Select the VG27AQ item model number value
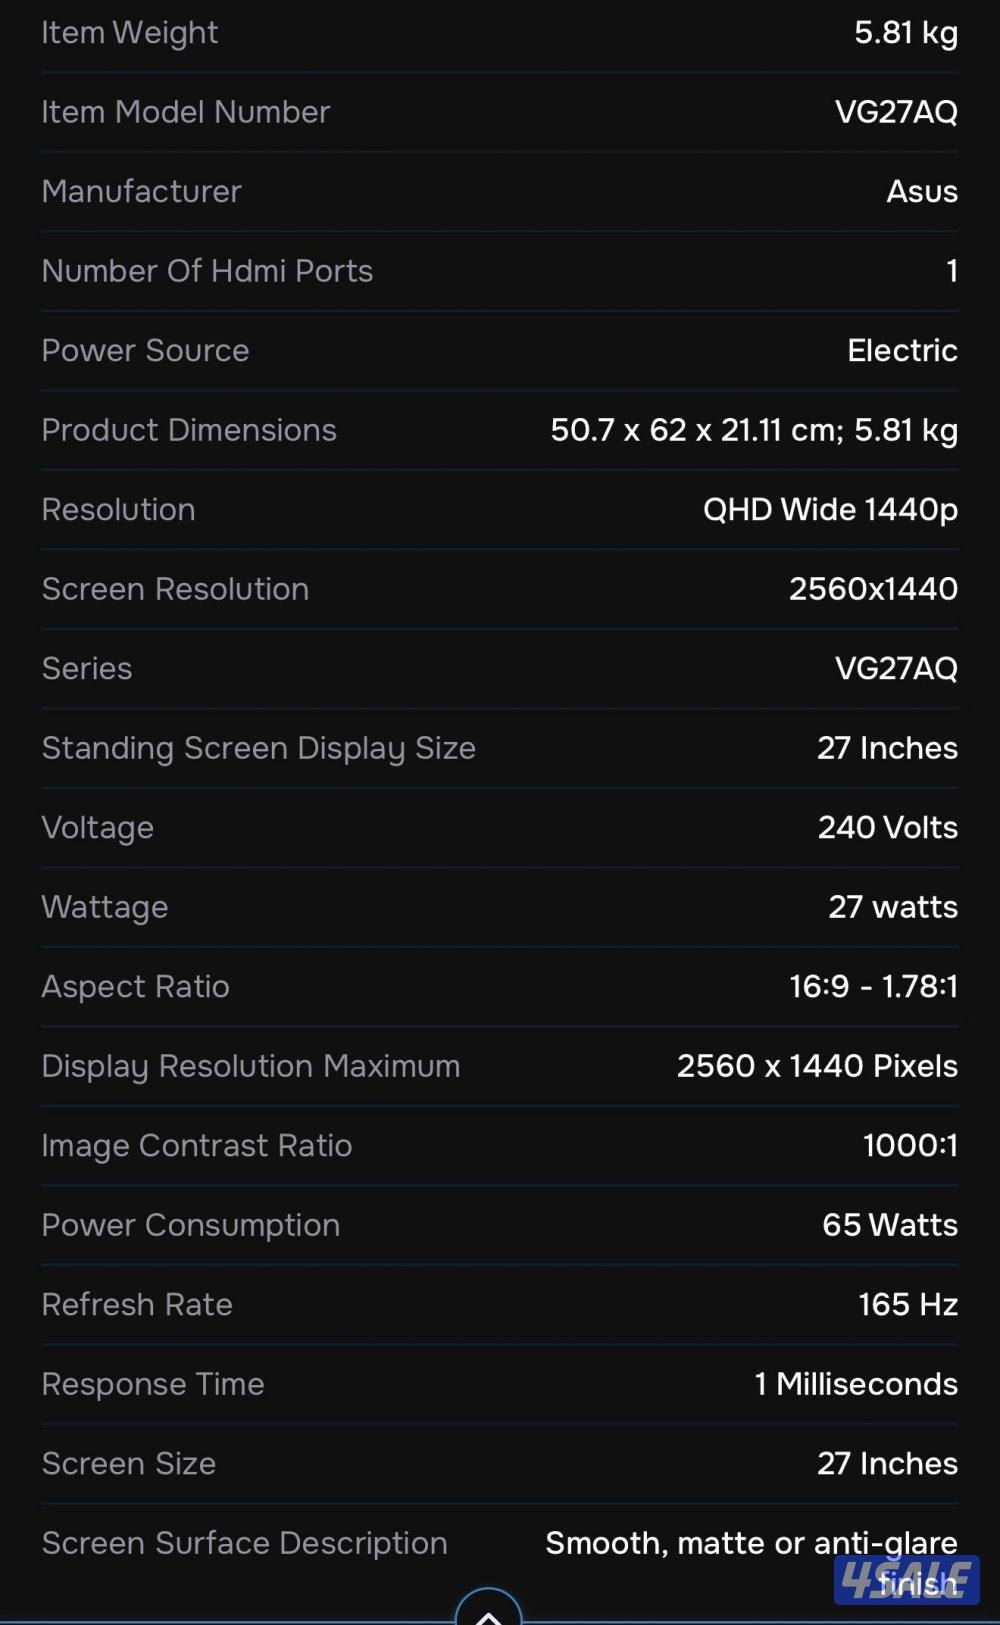 pos(896,112)
